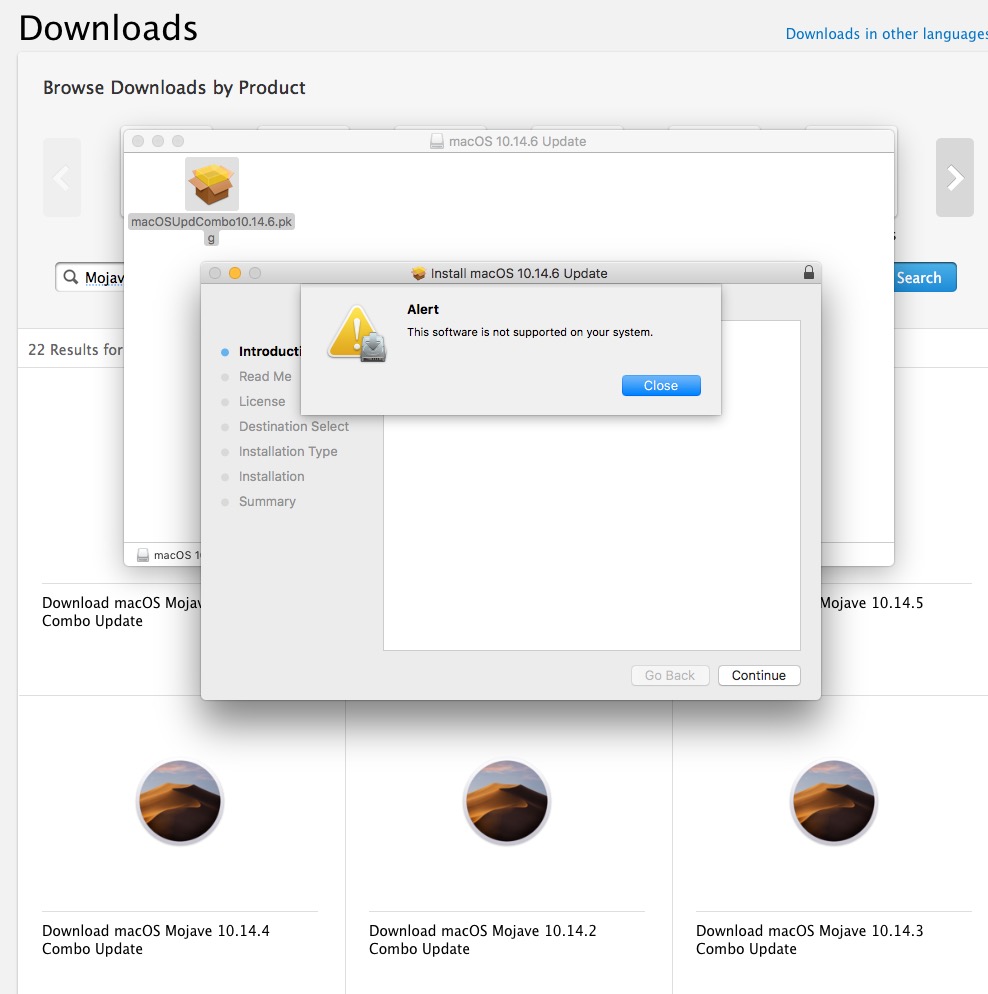Open Download macOS Mojave 10.14.3 Combo Update link

[810, 939]
